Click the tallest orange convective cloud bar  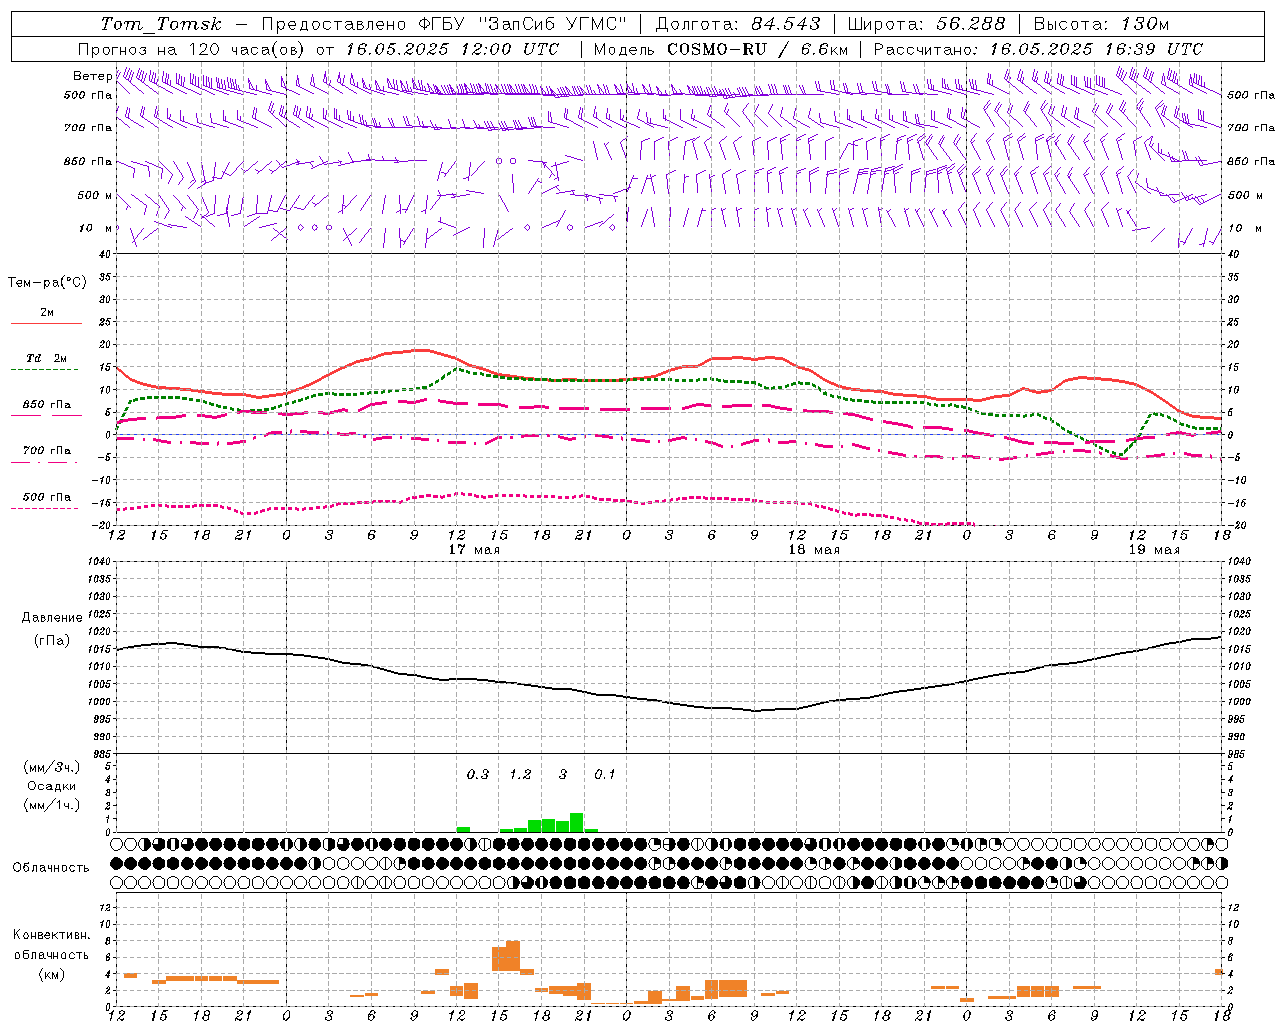click(x=513, y=955)
